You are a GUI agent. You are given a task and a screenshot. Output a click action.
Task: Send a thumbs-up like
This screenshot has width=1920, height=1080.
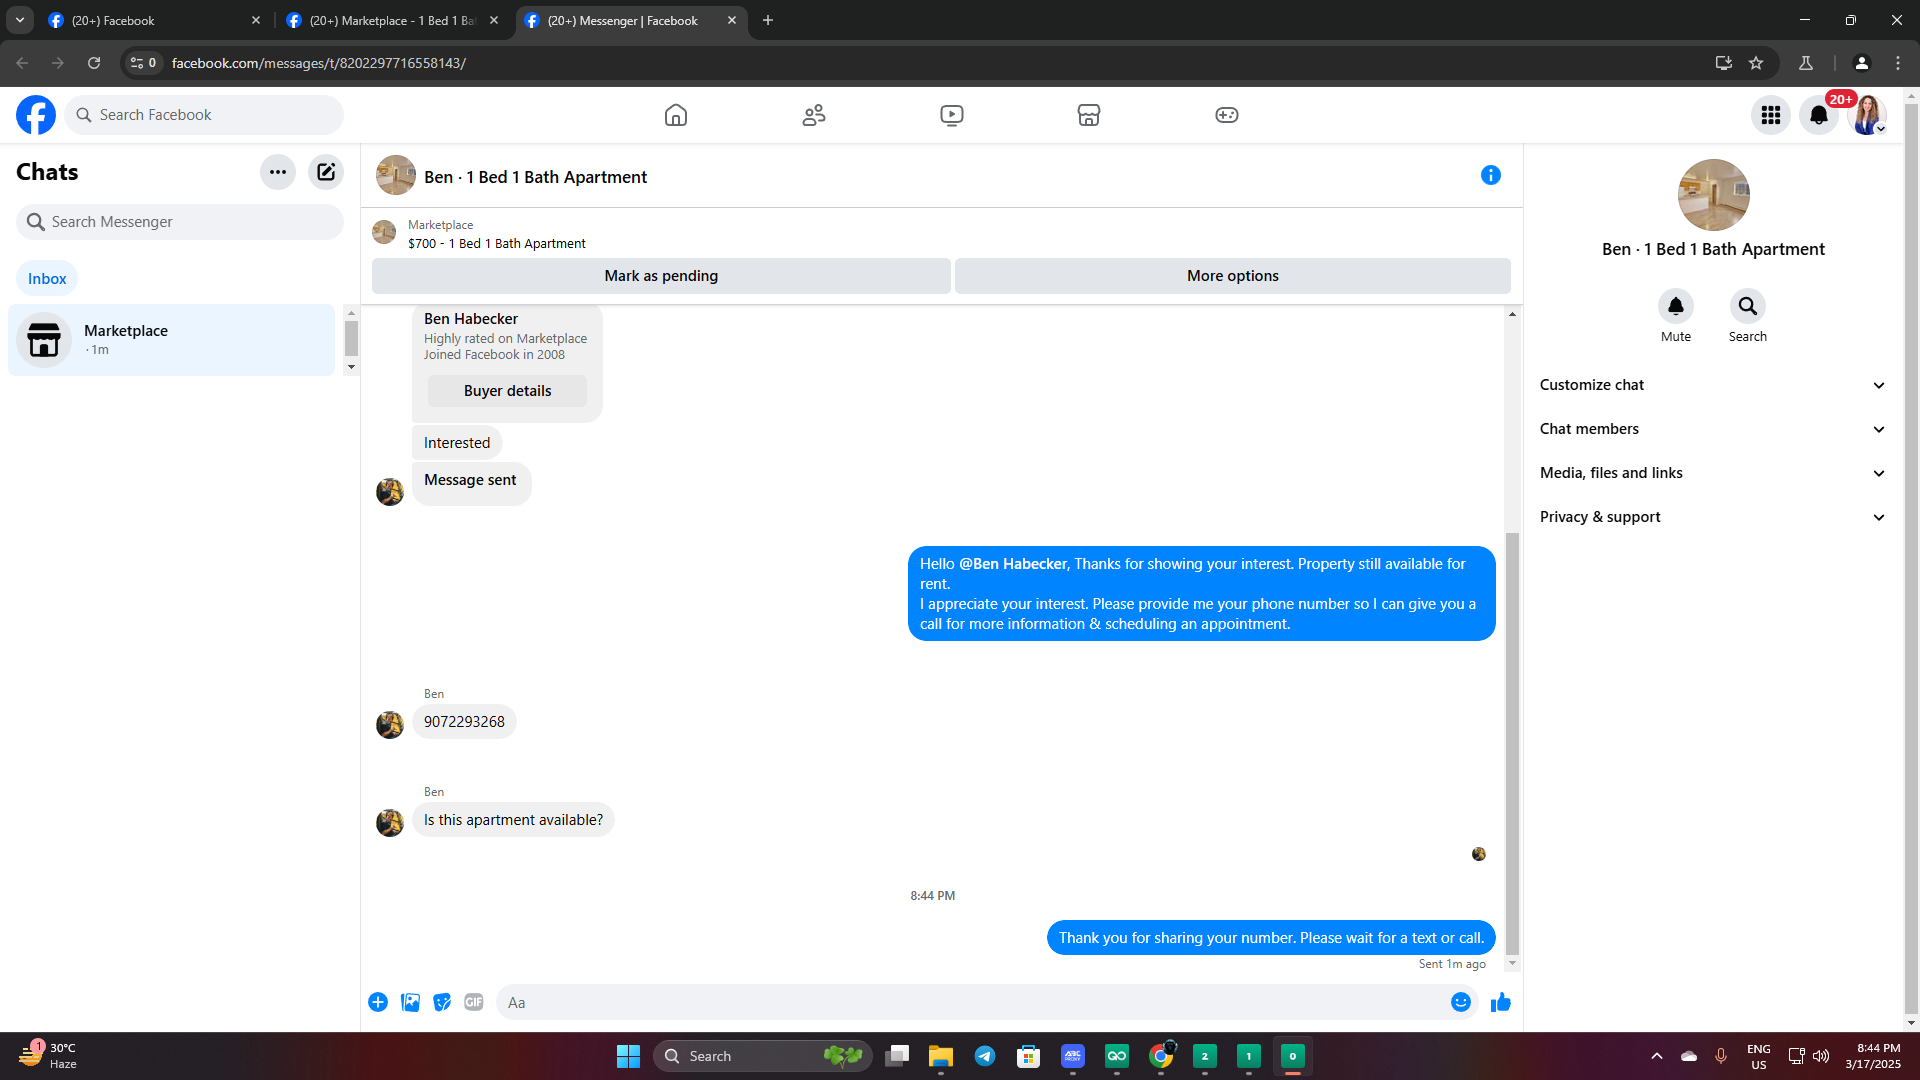[1501, 1002]
